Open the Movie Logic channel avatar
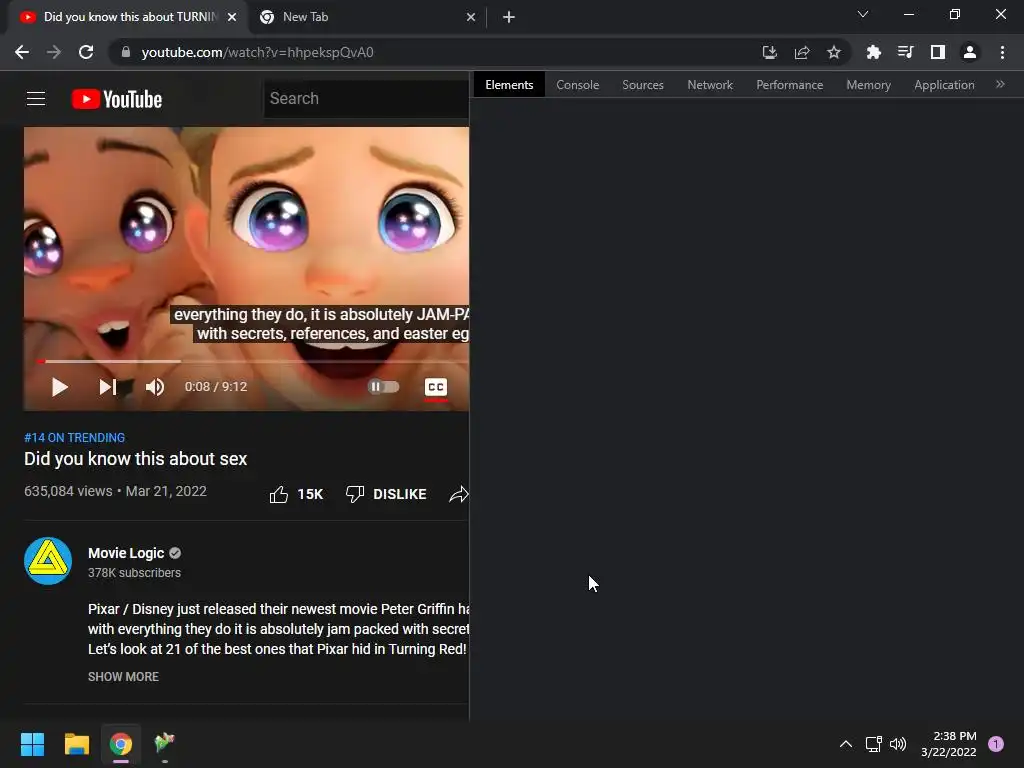 pyautogui.click(x=48, y=561)
